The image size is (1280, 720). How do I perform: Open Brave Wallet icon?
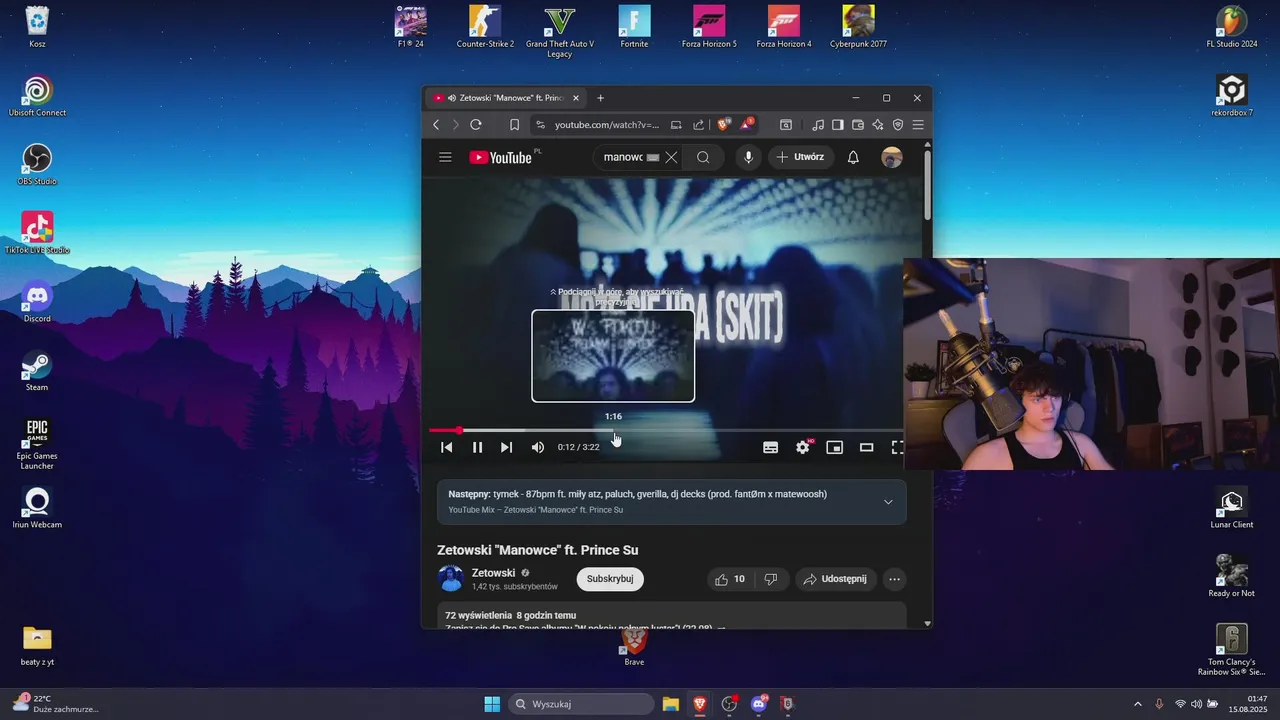coord(858,125)
